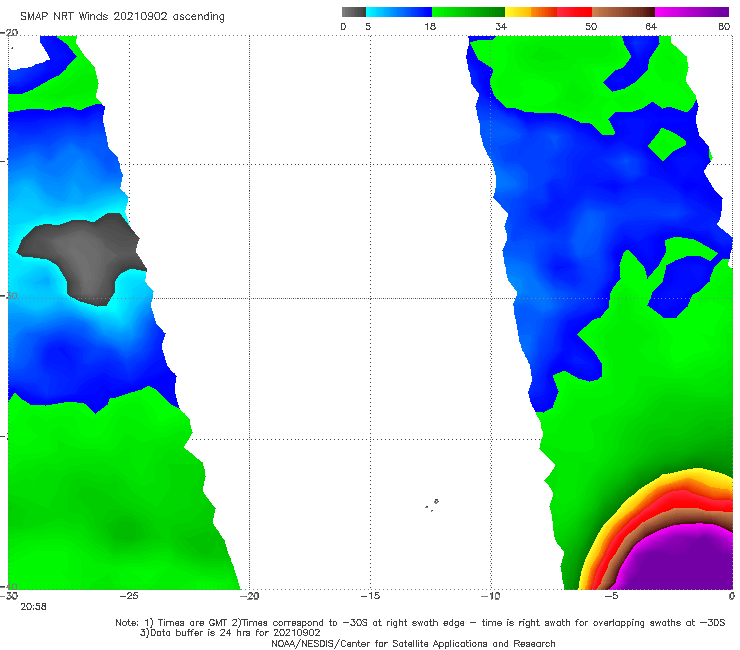Image resolution: width=740 pixels, height=650 pixels.
Task: Click the cyan-to-blue segment of the color bar
Action: [399, 12]
